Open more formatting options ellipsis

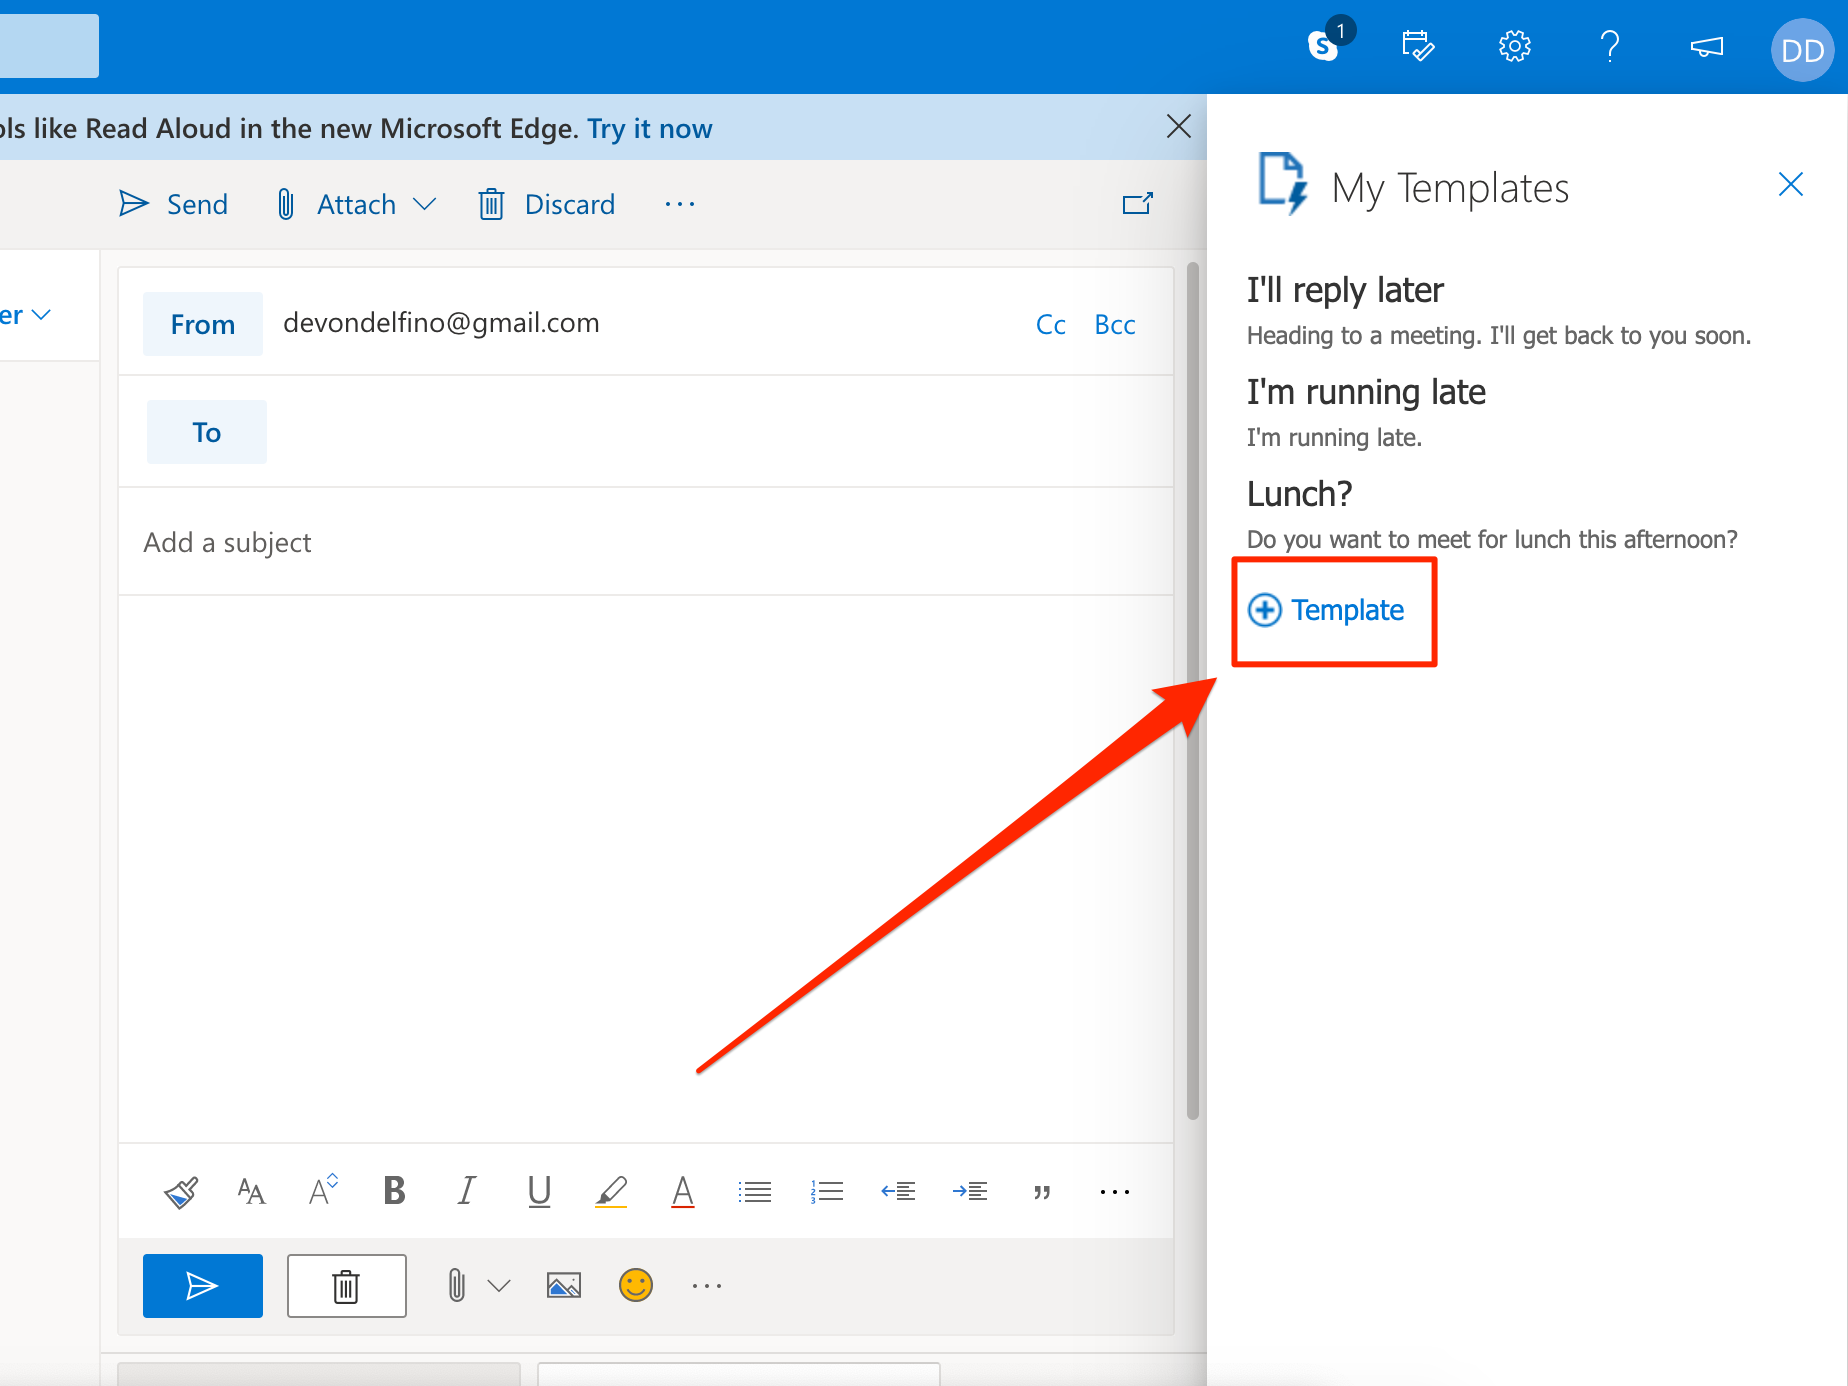coord(1114,1191)
